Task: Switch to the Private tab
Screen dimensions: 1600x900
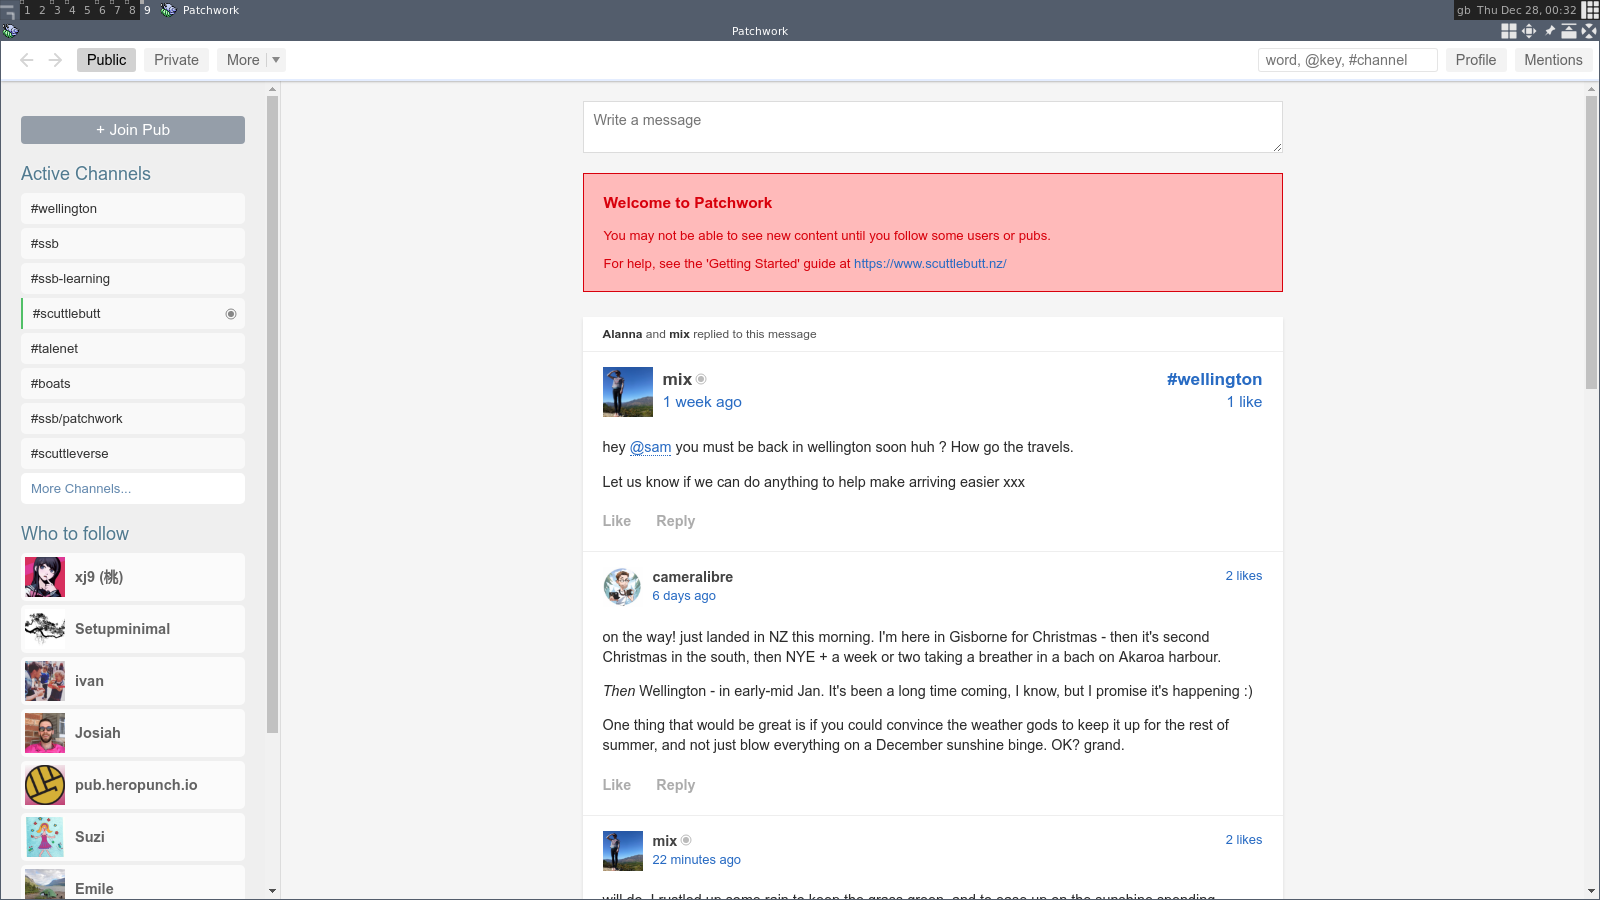Action: coord(177,60)
